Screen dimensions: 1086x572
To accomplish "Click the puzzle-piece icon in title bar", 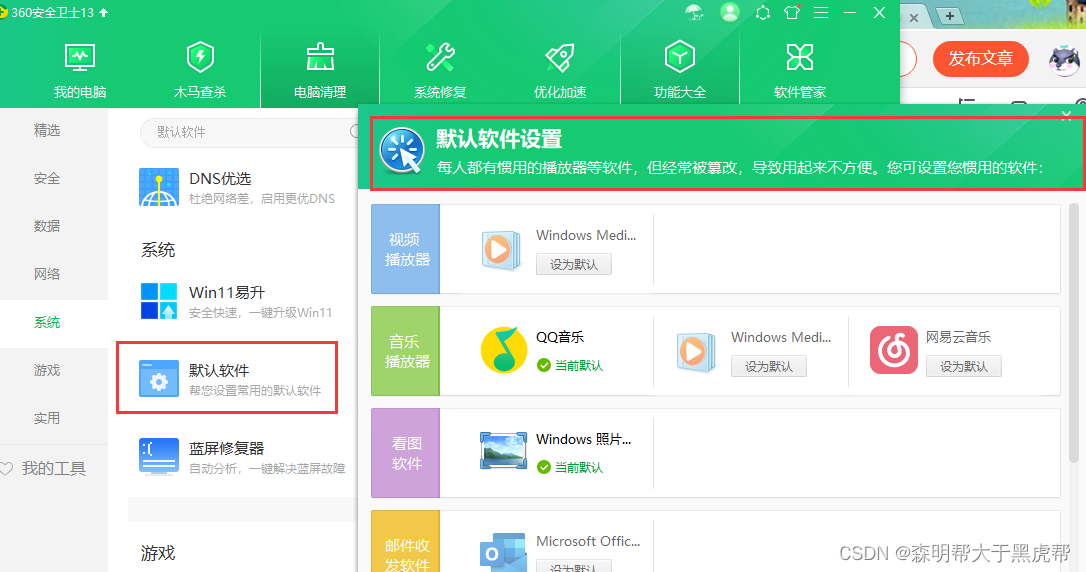I will pos(763,12).
